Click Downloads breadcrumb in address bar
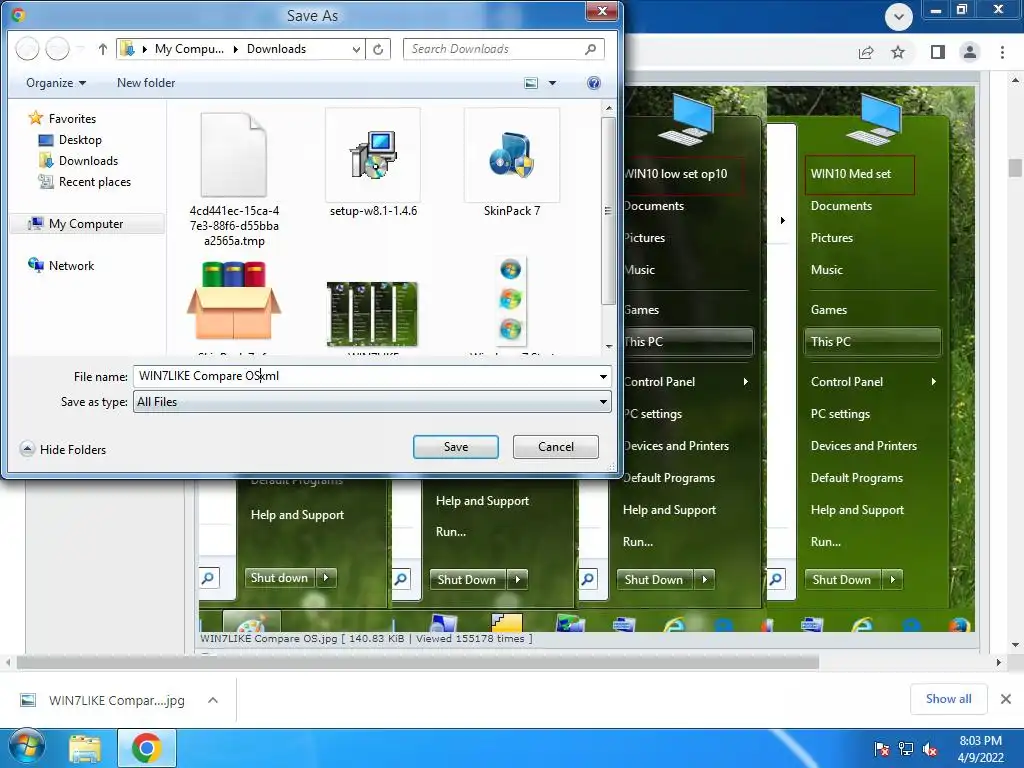Image resolution: width=1024 pixels, height=768 pixels. tap(276, 49)
